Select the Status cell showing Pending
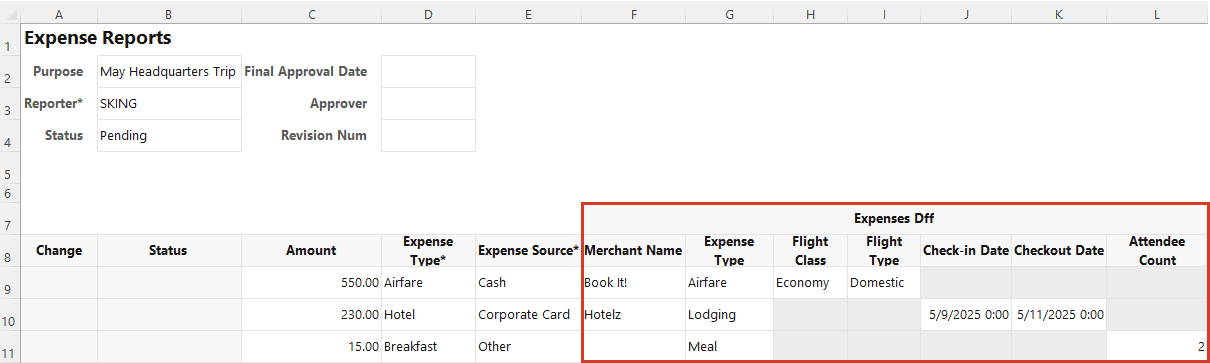Viewport: 1210px width, 363px height. coord(169,136)
